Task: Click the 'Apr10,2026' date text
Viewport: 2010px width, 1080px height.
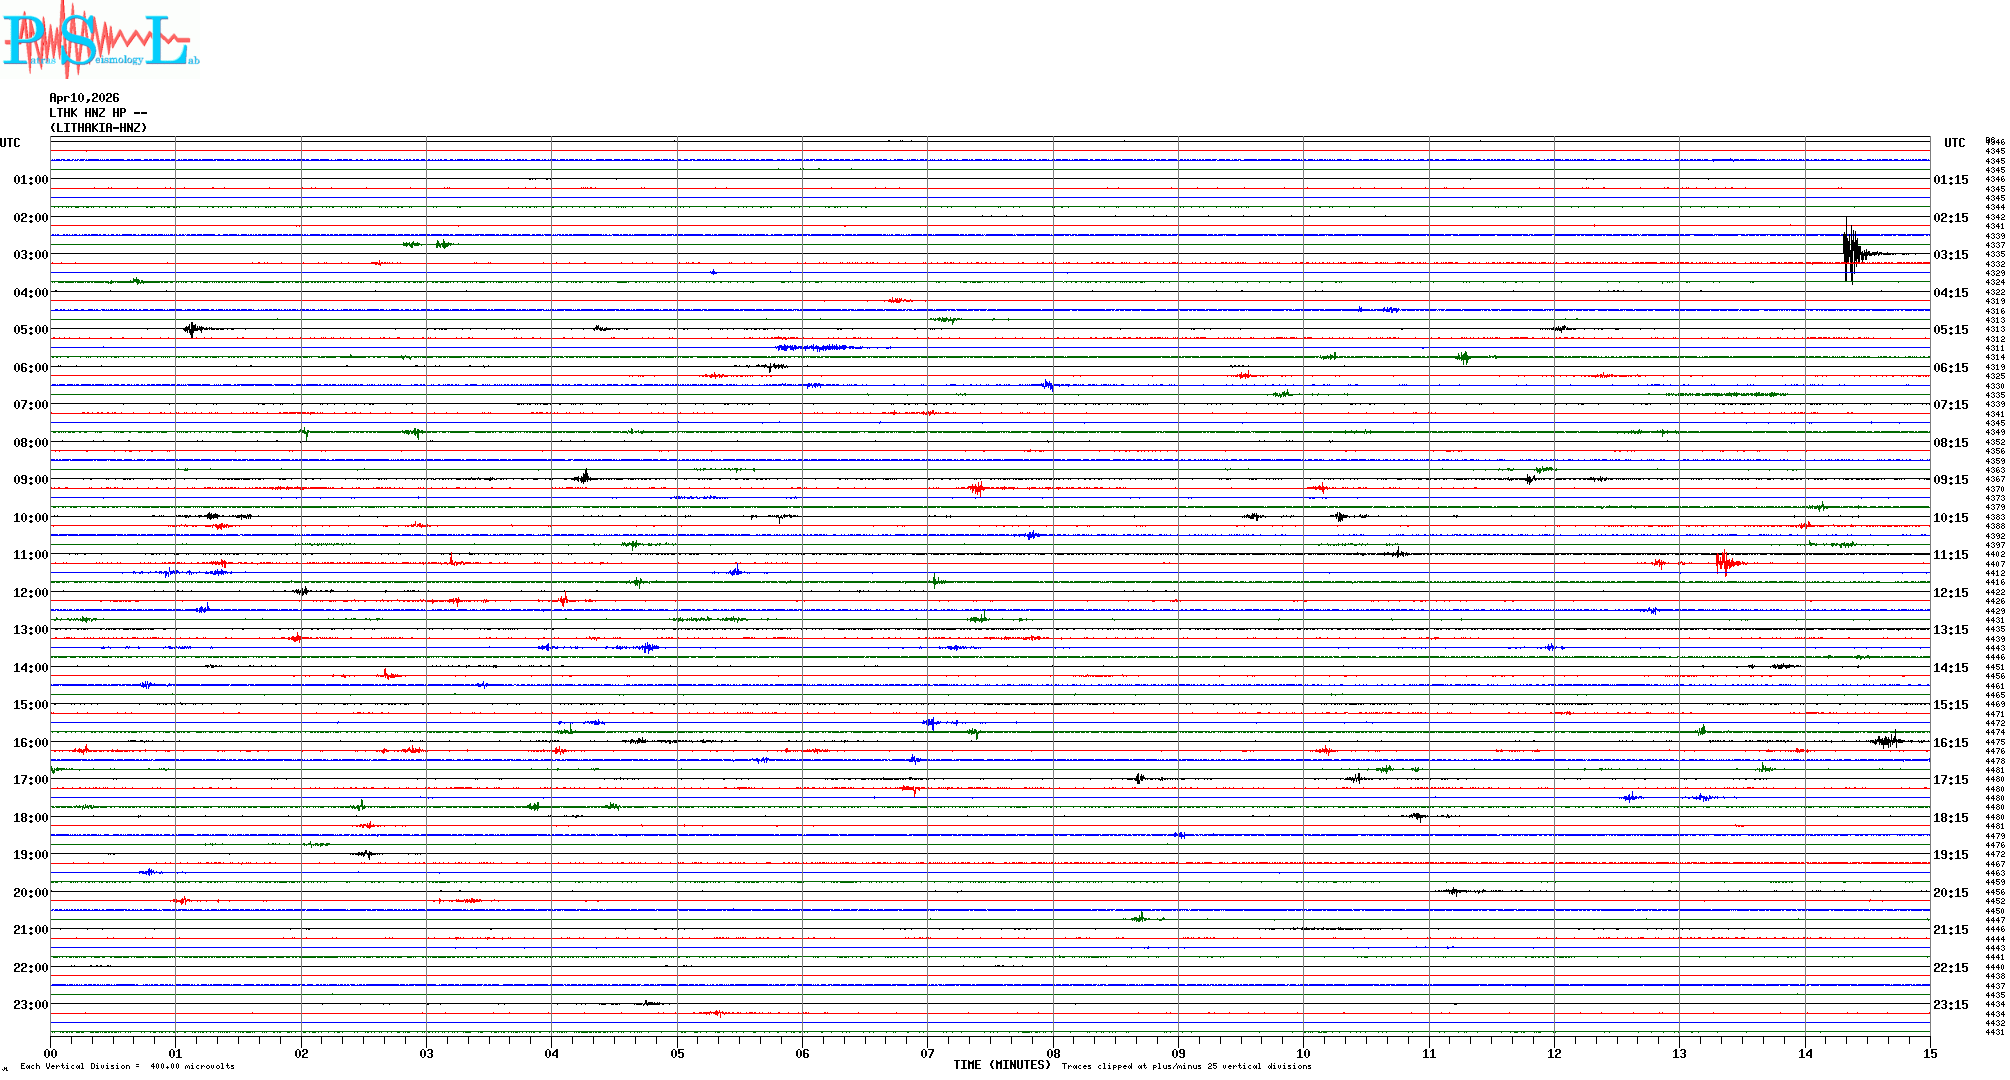Action: pyautogui.click(x=84, y=98)
